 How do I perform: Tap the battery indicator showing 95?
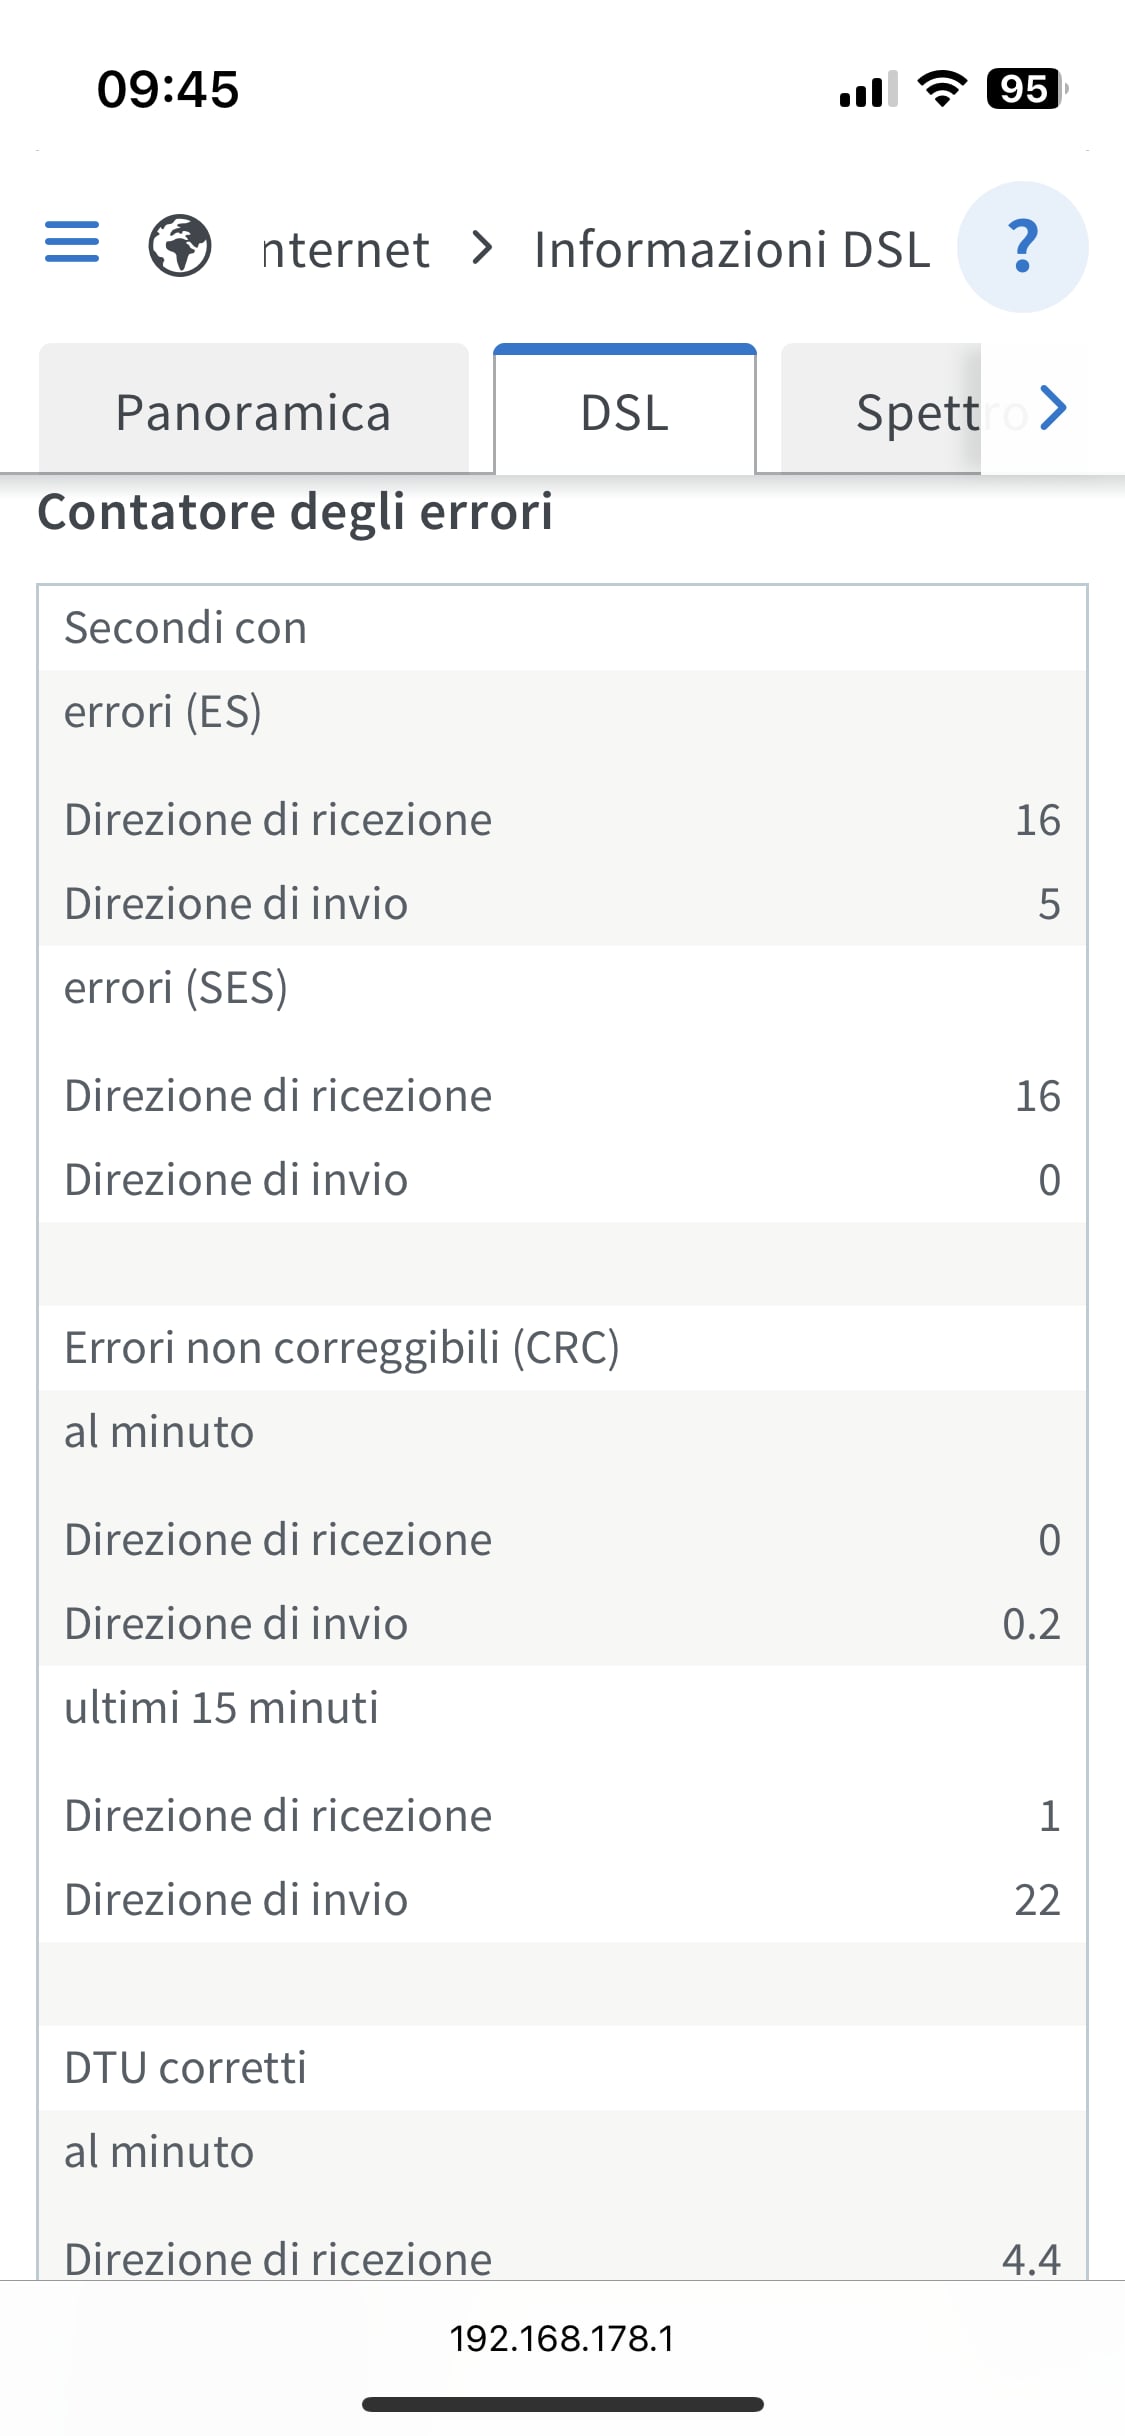pyautogui.click(x=1027, y=89)
